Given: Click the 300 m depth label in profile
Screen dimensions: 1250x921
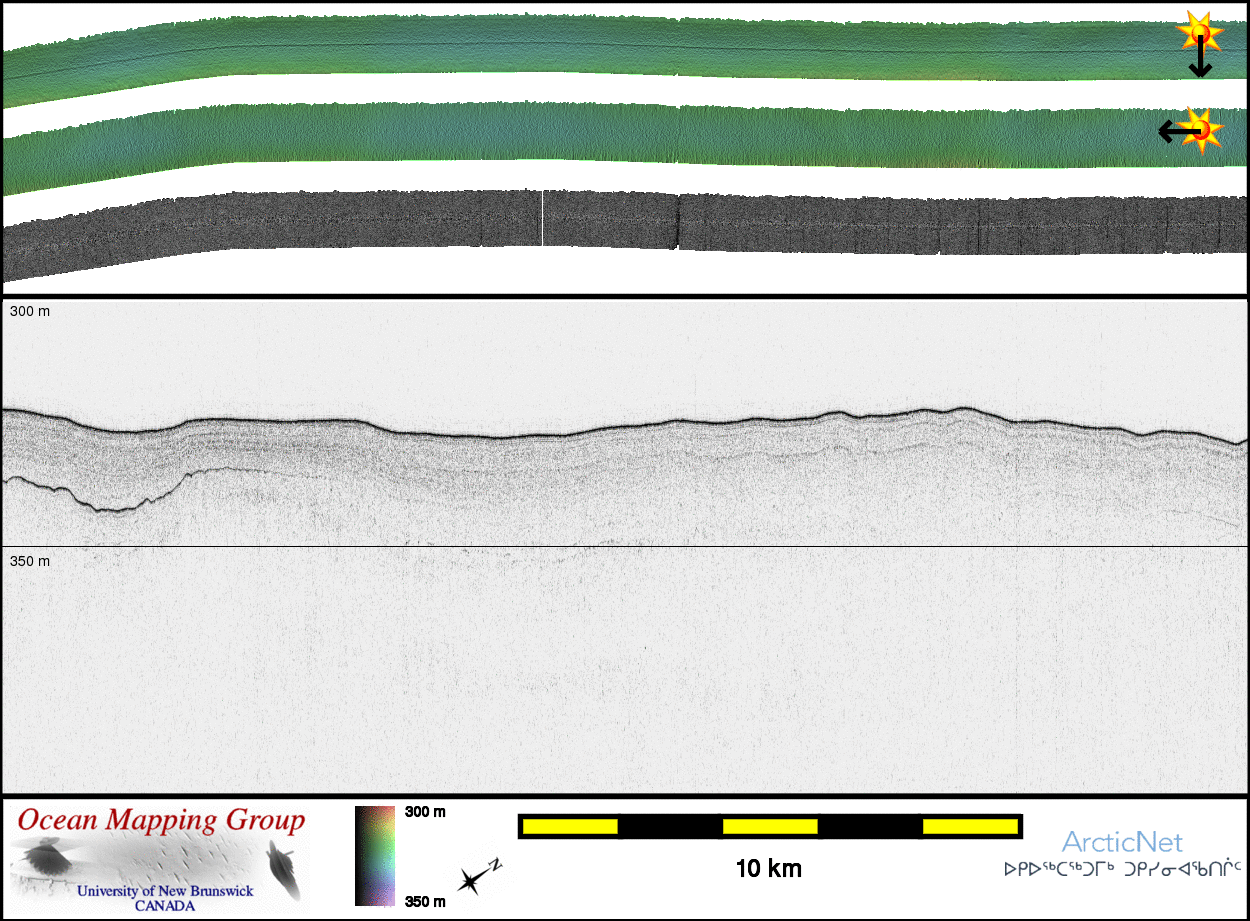Looking at the screenshot, I should (30, 312).
